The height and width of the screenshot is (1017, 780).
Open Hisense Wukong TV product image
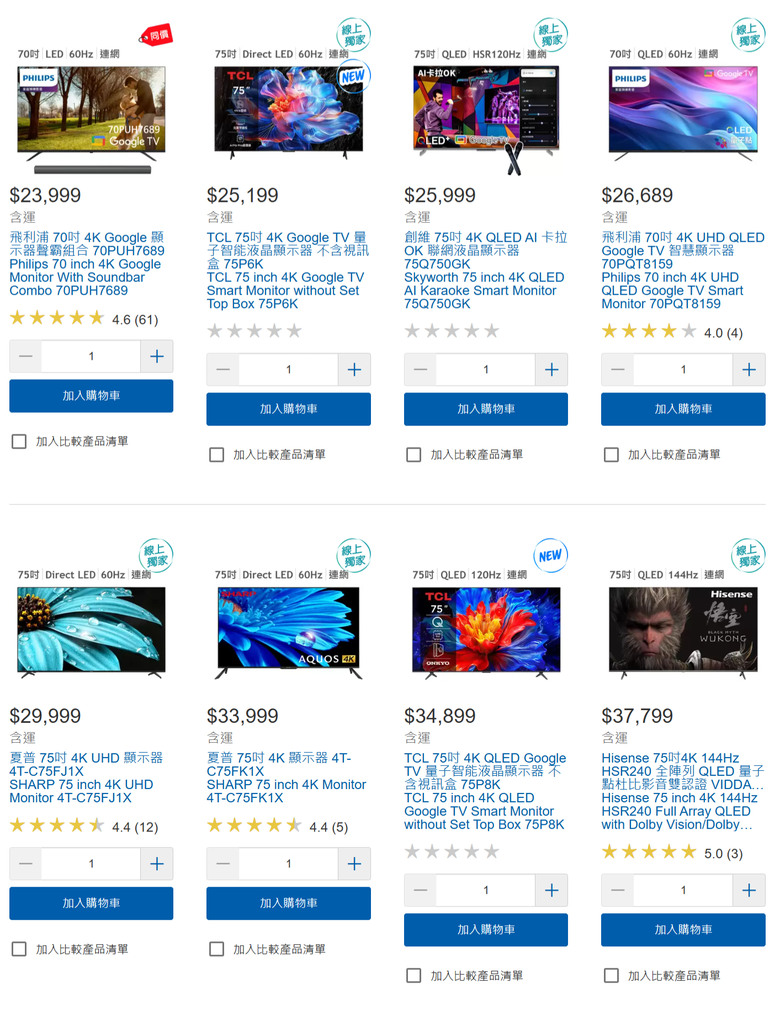click(683, 630)
